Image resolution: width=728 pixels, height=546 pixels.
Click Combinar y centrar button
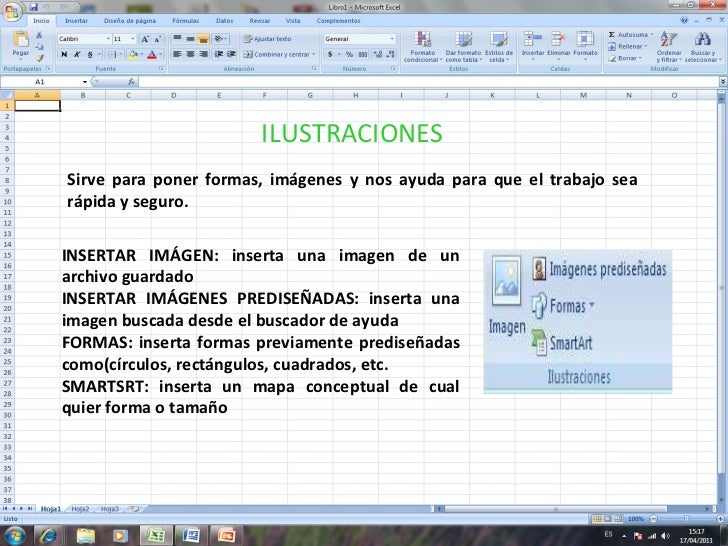(x=276, y=54)
